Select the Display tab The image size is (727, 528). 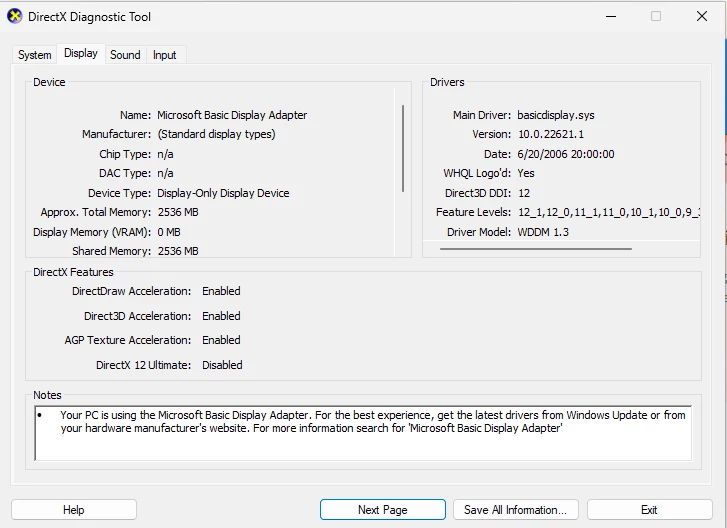click(x=81, y=53)
